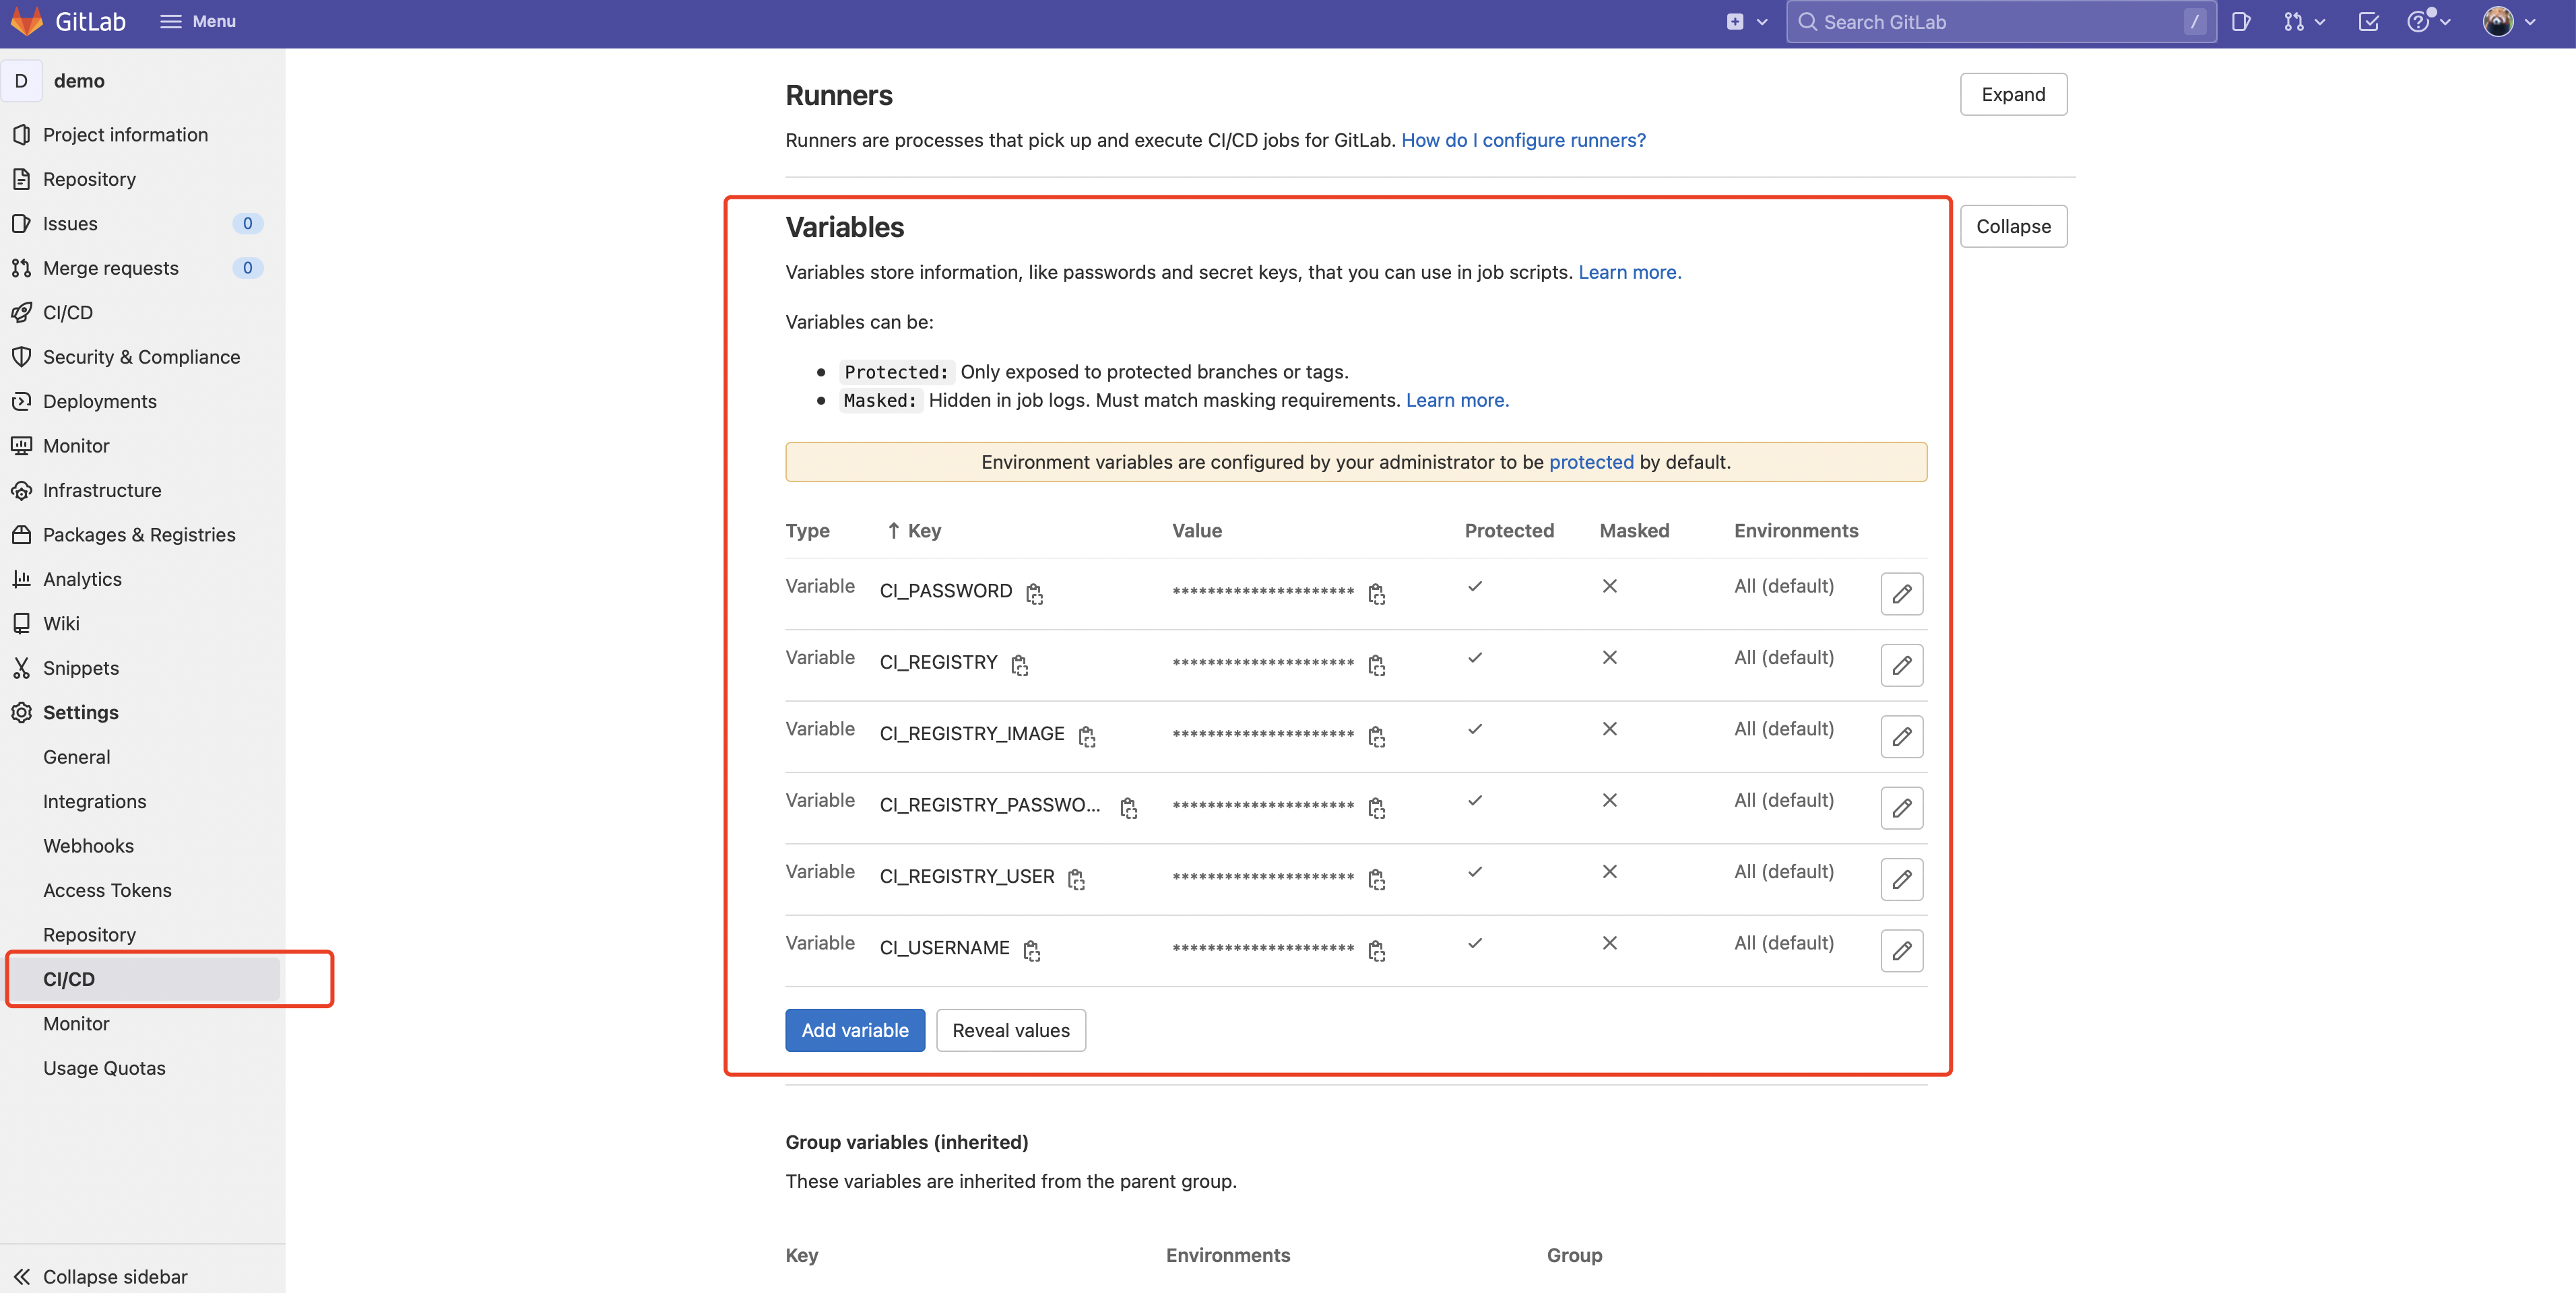The width and height of the screenshot is (2576, 1293).
Task: Edit the CI_PASSWORD variable with pencil icon
Action: pos(1901,594)
